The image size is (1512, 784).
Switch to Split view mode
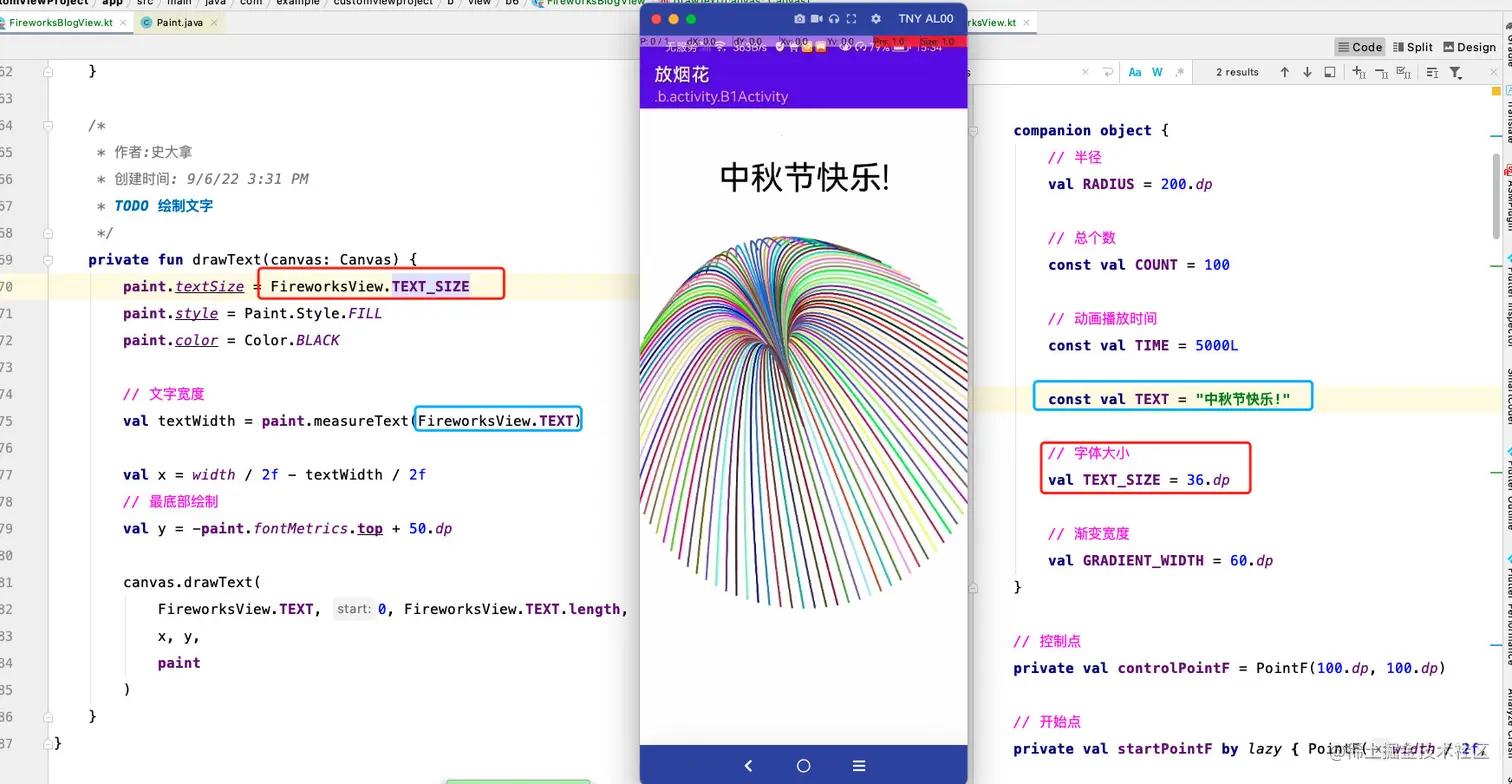[1412, 47]
